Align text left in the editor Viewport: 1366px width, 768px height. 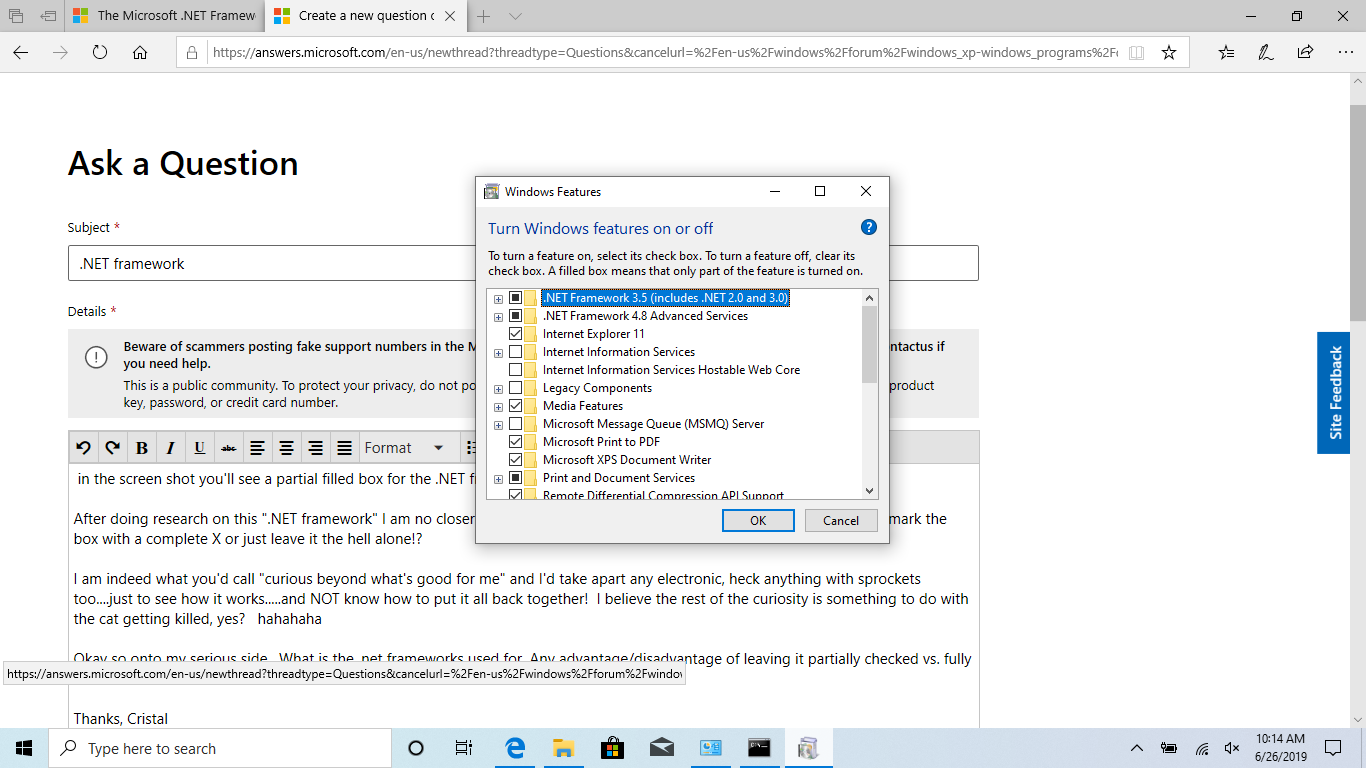pos(258,447)
